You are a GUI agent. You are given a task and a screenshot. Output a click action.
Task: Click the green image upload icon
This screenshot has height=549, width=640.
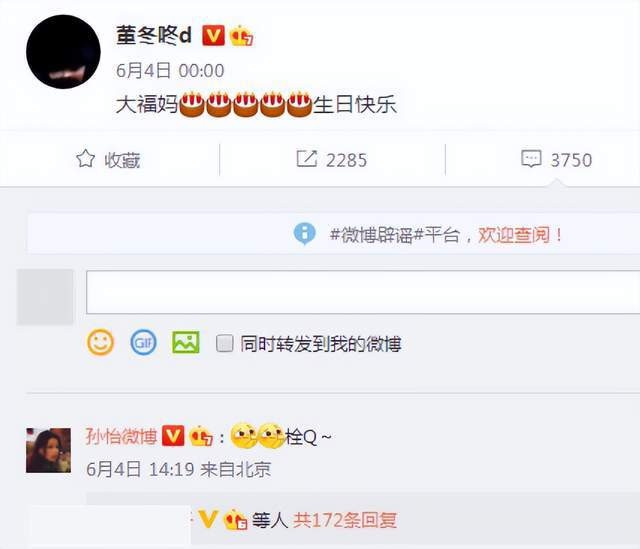(x=186, y=342)
